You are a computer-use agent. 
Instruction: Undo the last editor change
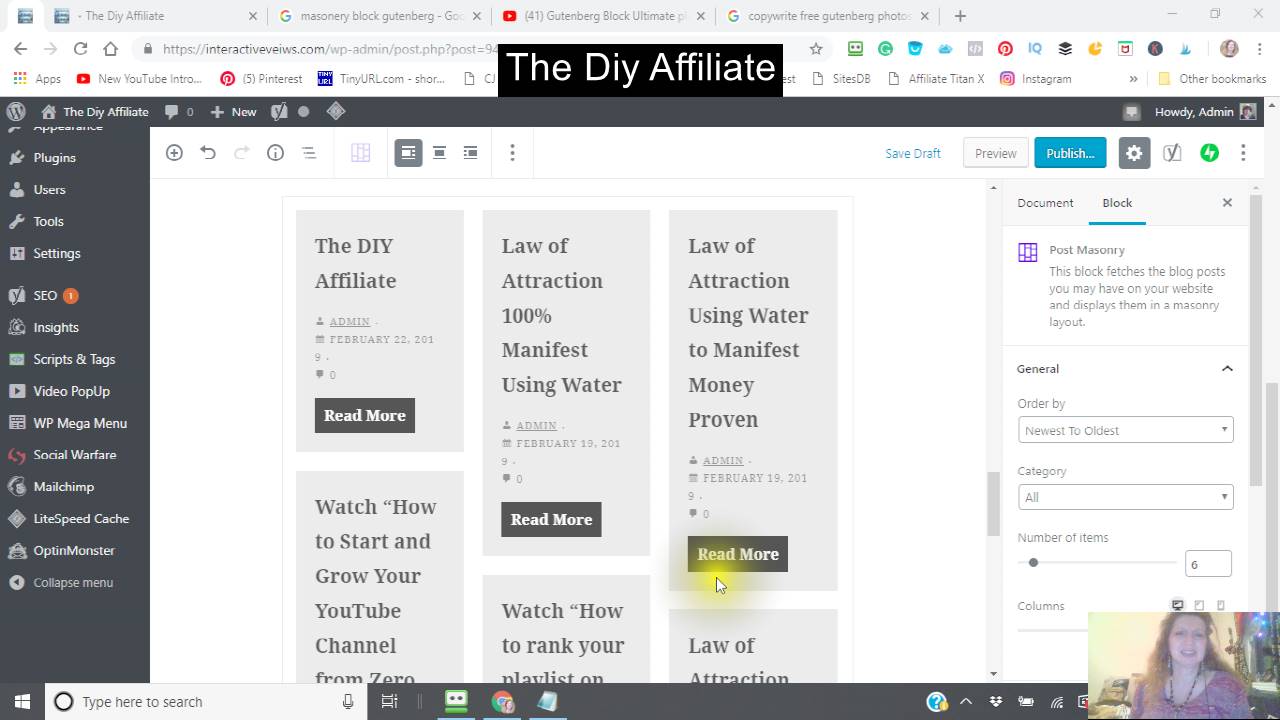[x=208, y=153]
